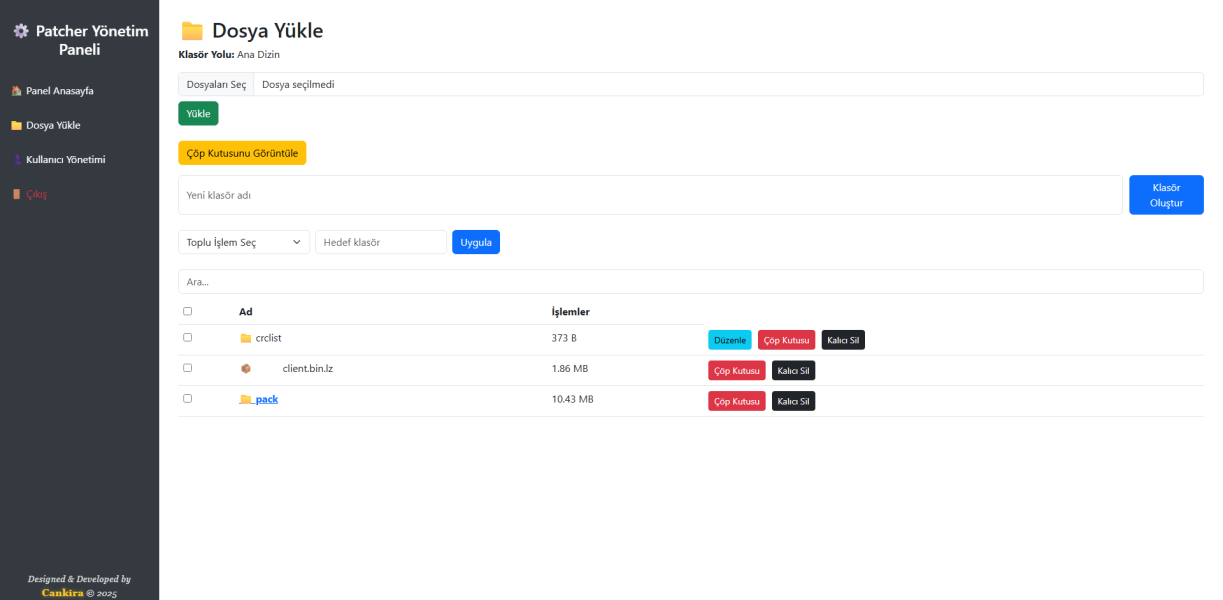Click the folder icon of the crclist row
Viewport: 1223px width, 600px height.
[246, 339]
